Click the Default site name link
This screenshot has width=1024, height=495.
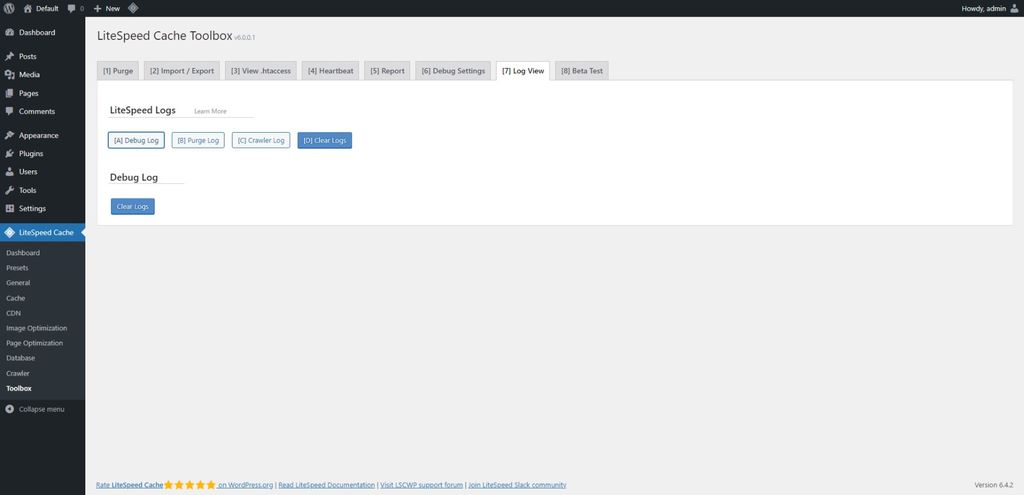47,8
